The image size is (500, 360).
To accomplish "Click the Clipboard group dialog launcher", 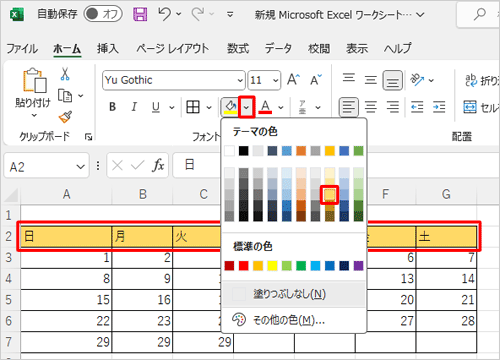I will (x=88, y=137).
